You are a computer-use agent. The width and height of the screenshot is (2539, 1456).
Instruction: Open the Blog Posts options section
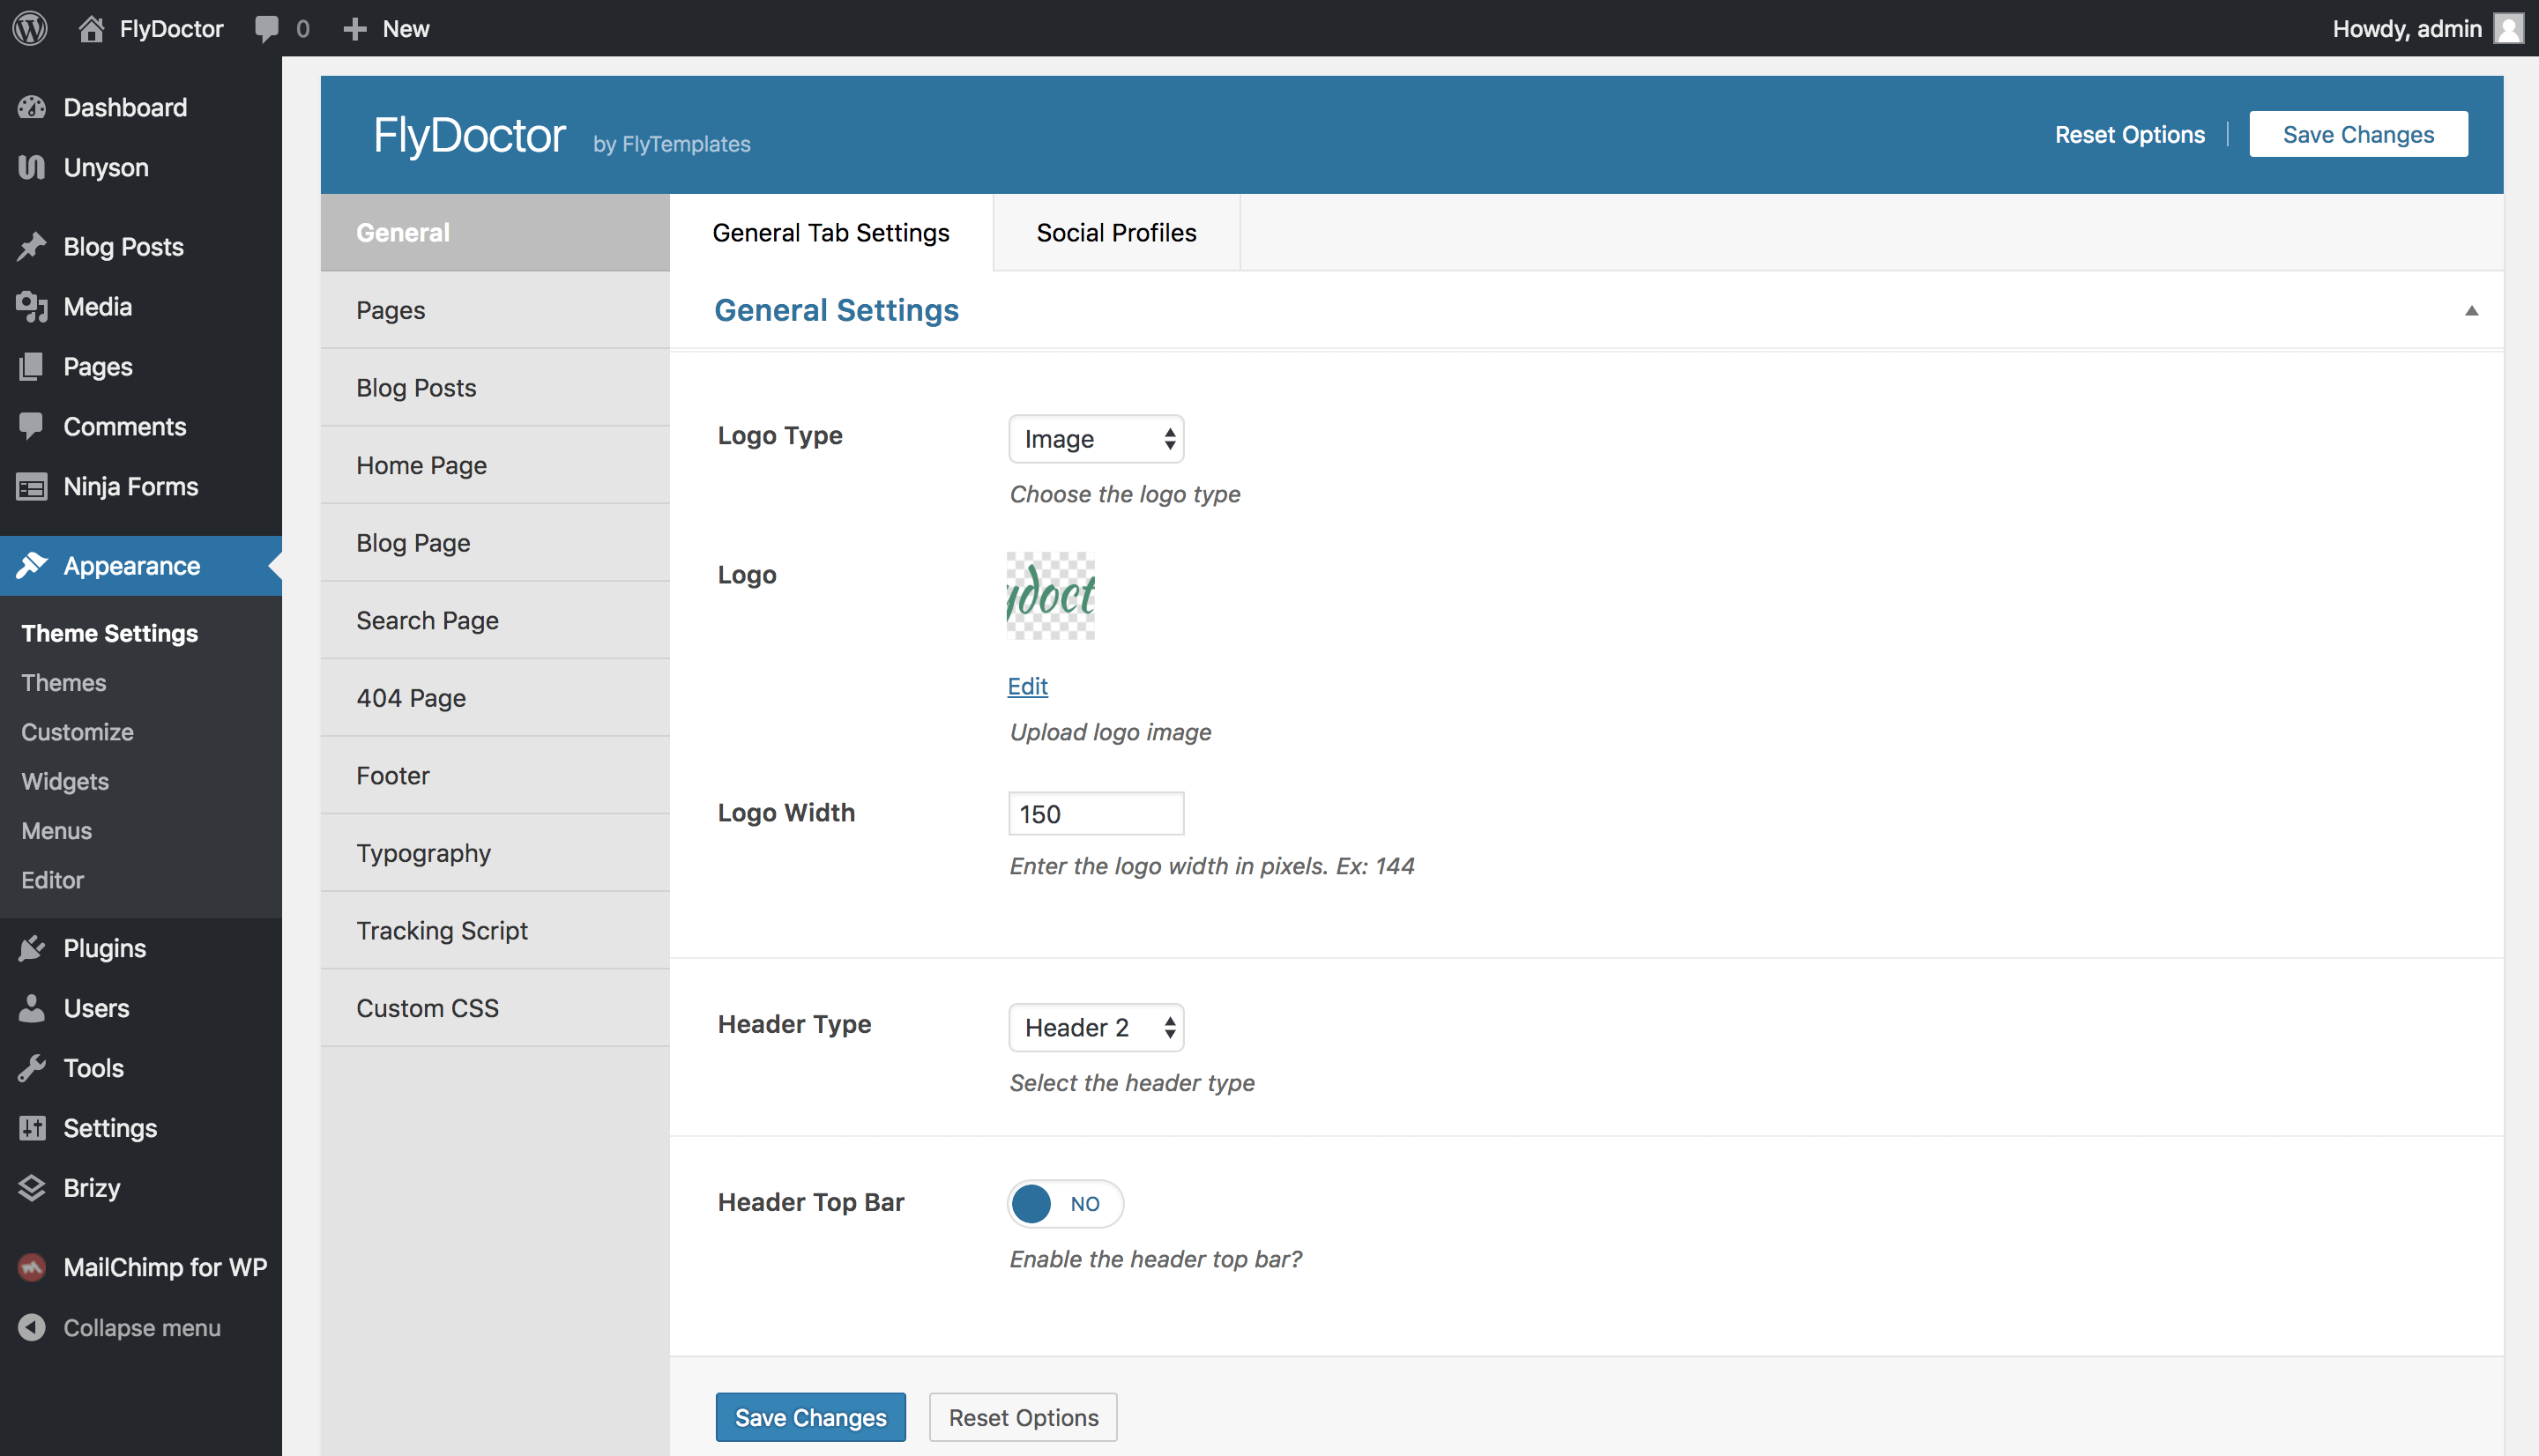point(495,387)
